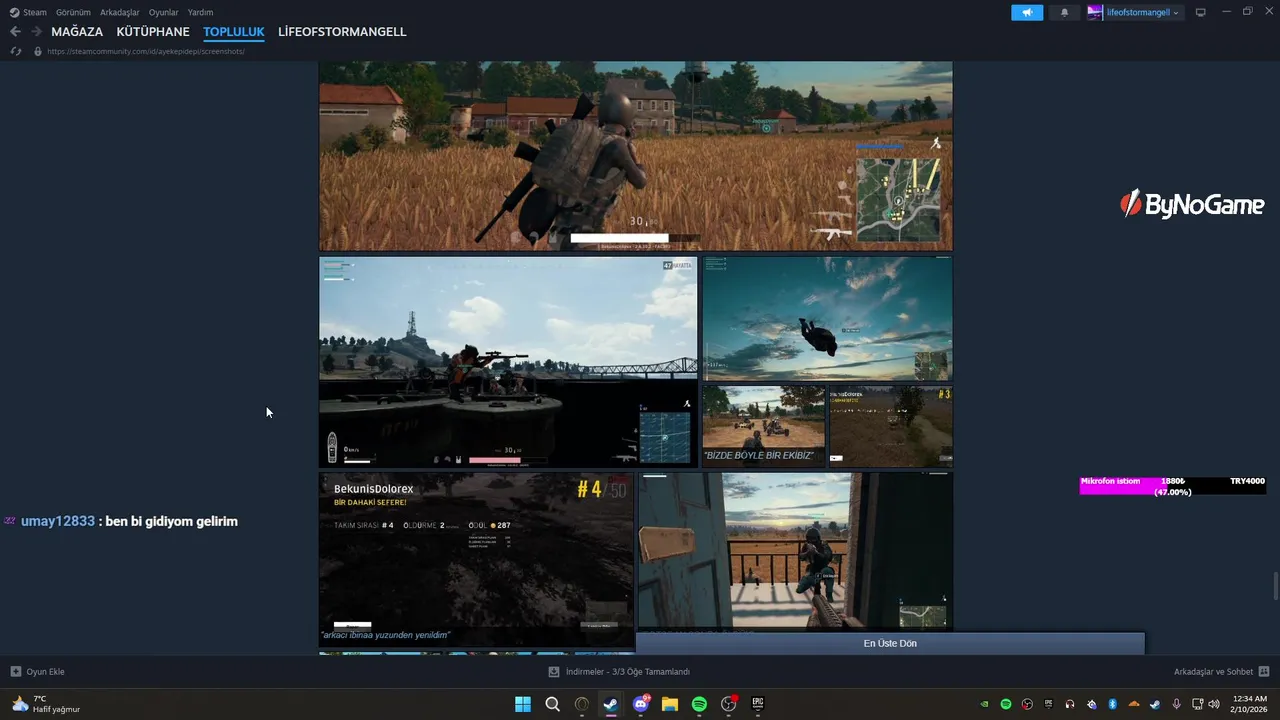Click the Steam system tray icon

click(x=1155, y=704)
